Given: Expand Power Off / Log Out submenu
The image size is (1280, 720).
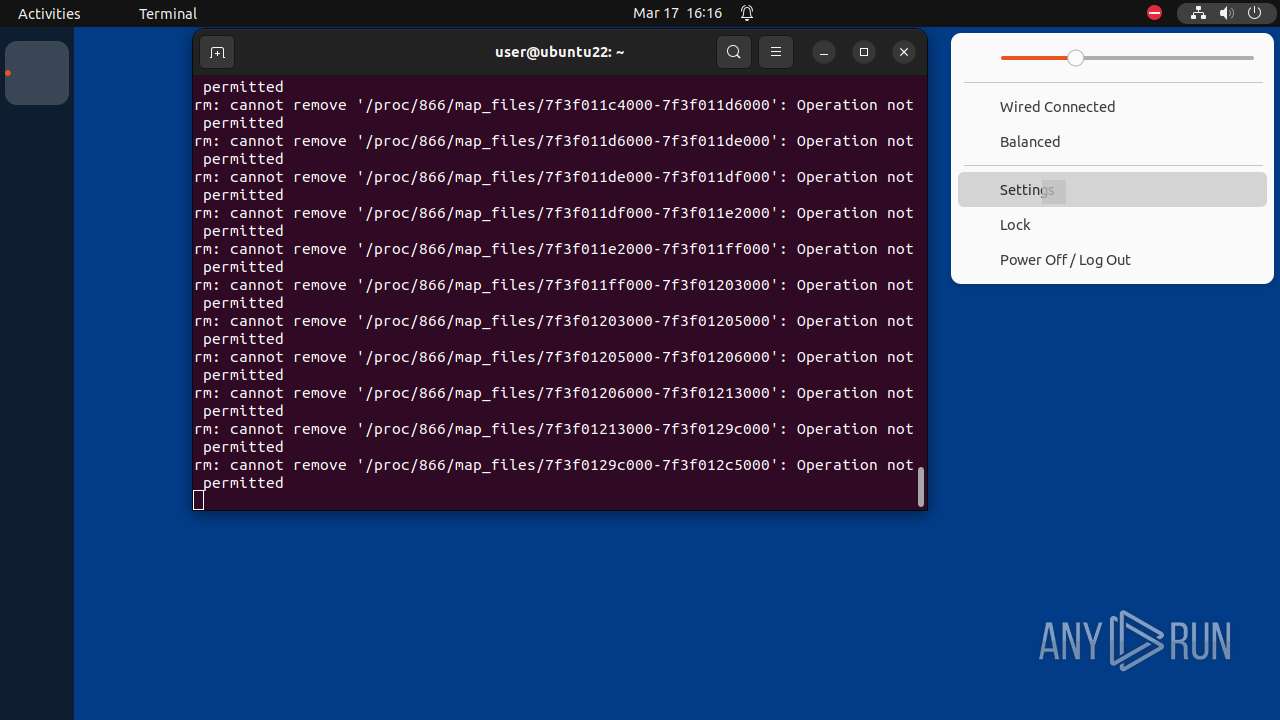Looking at the screenshot, I should pos(1112,260).
